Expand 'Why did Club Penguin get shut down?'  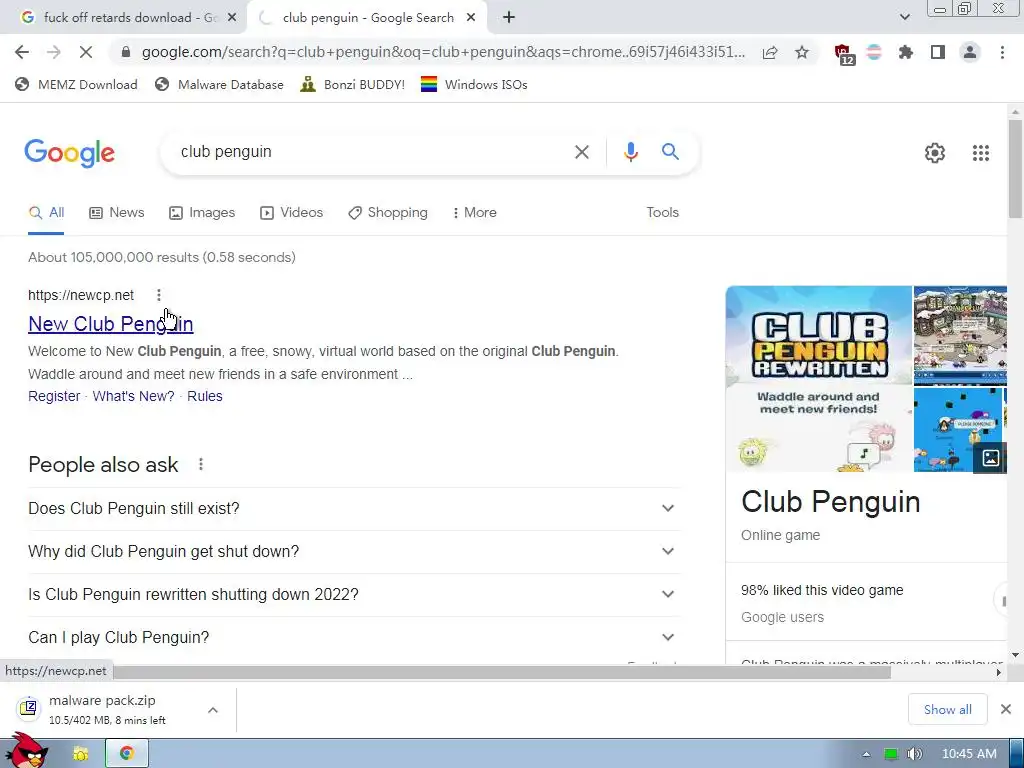[x=354, y=551]
